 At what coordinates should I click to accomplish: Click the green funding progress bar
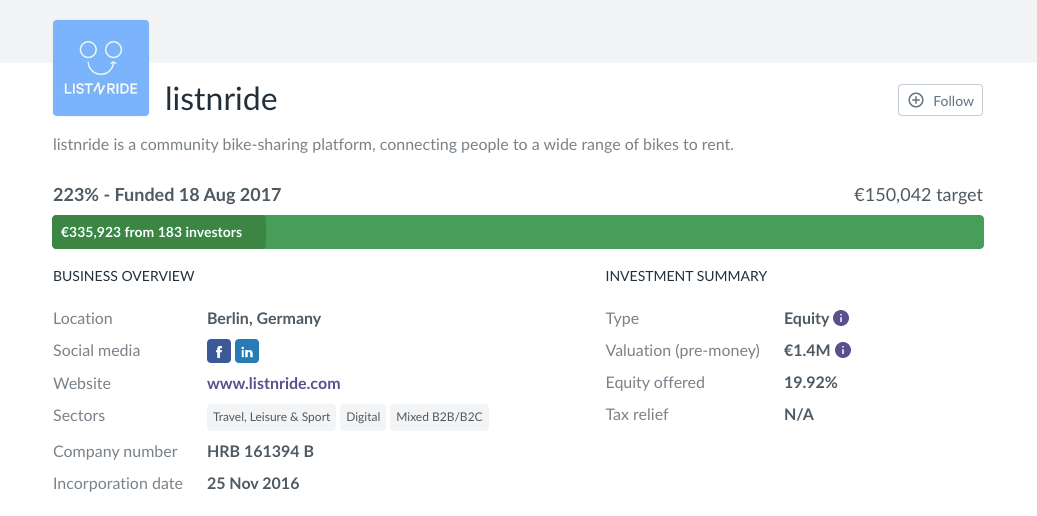(x=620, y=232)
